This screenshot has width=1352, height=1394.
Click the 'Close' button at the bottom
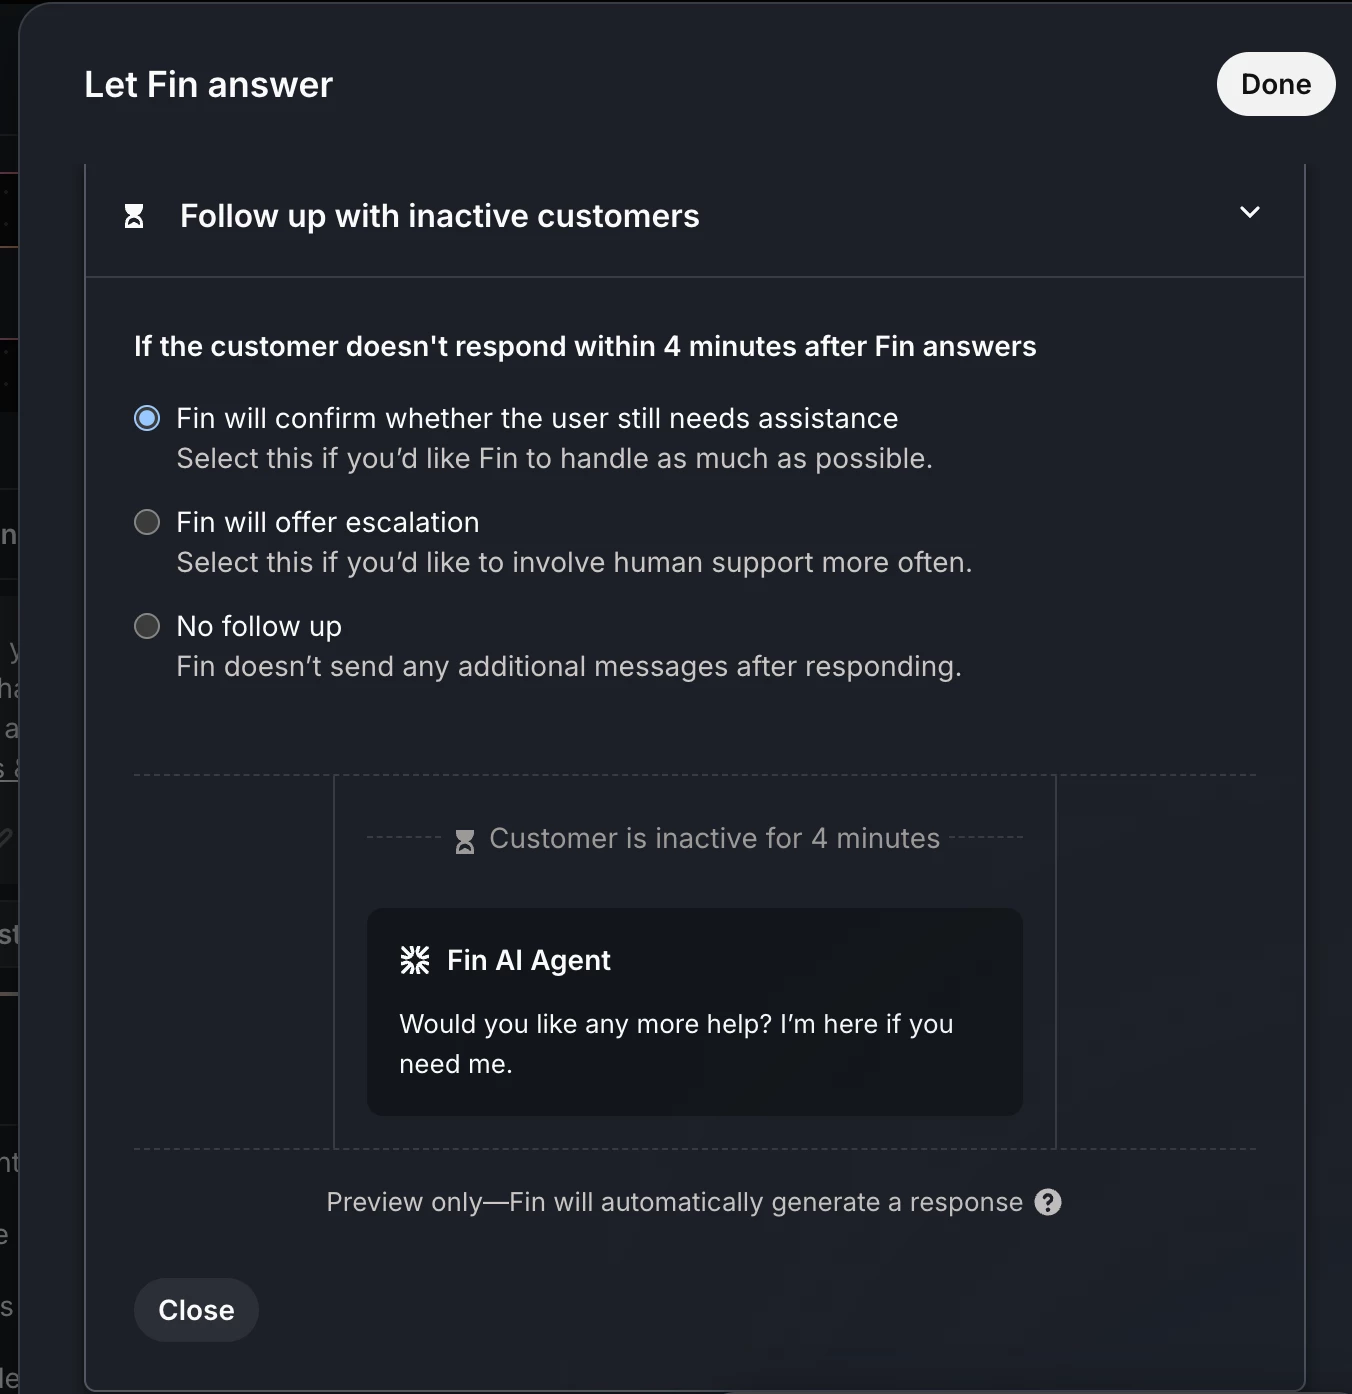[x=196, y=1310]
